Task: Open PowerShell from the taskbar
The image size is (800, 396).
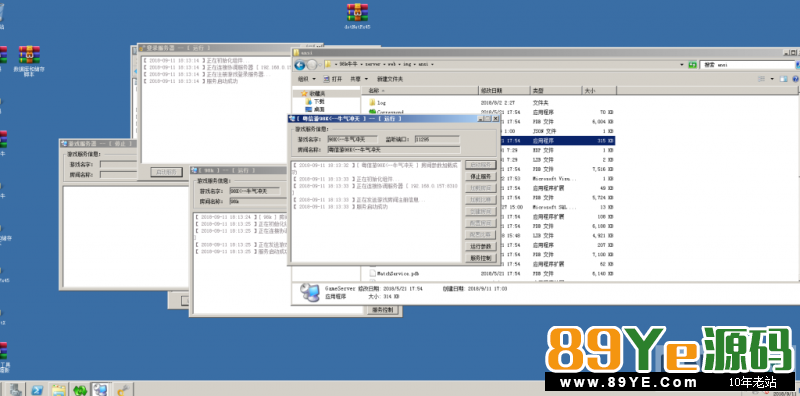Action: 37,389
